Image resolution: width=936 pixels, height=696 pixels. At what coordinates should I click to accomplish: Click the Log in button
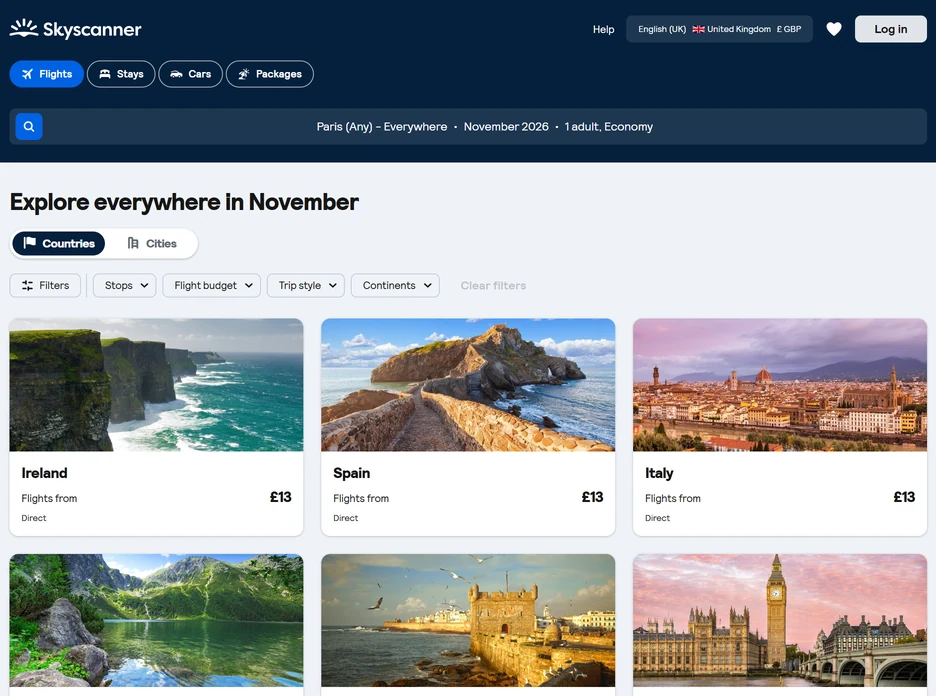(x=891, y=29)
